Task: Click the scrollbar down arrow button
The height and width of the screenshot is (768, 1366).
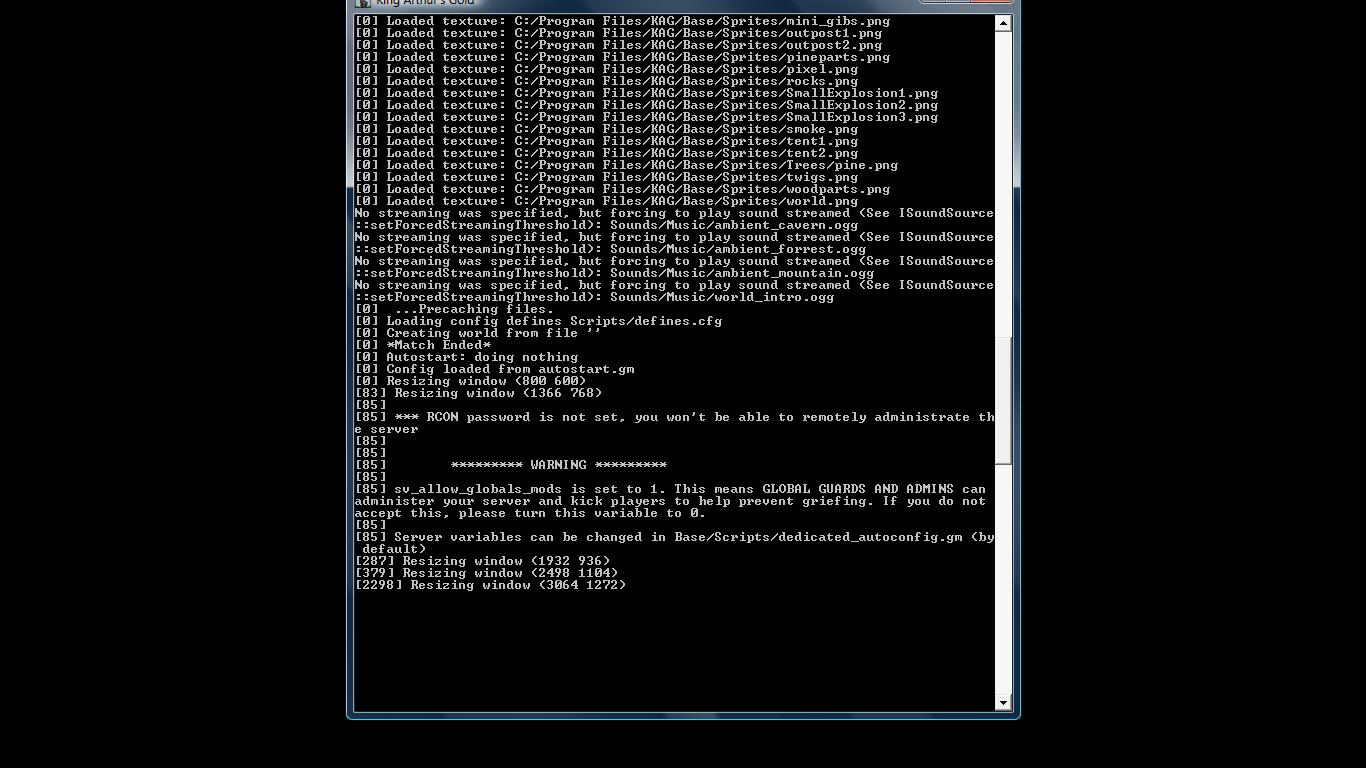Action: (x=1003, y=703)
